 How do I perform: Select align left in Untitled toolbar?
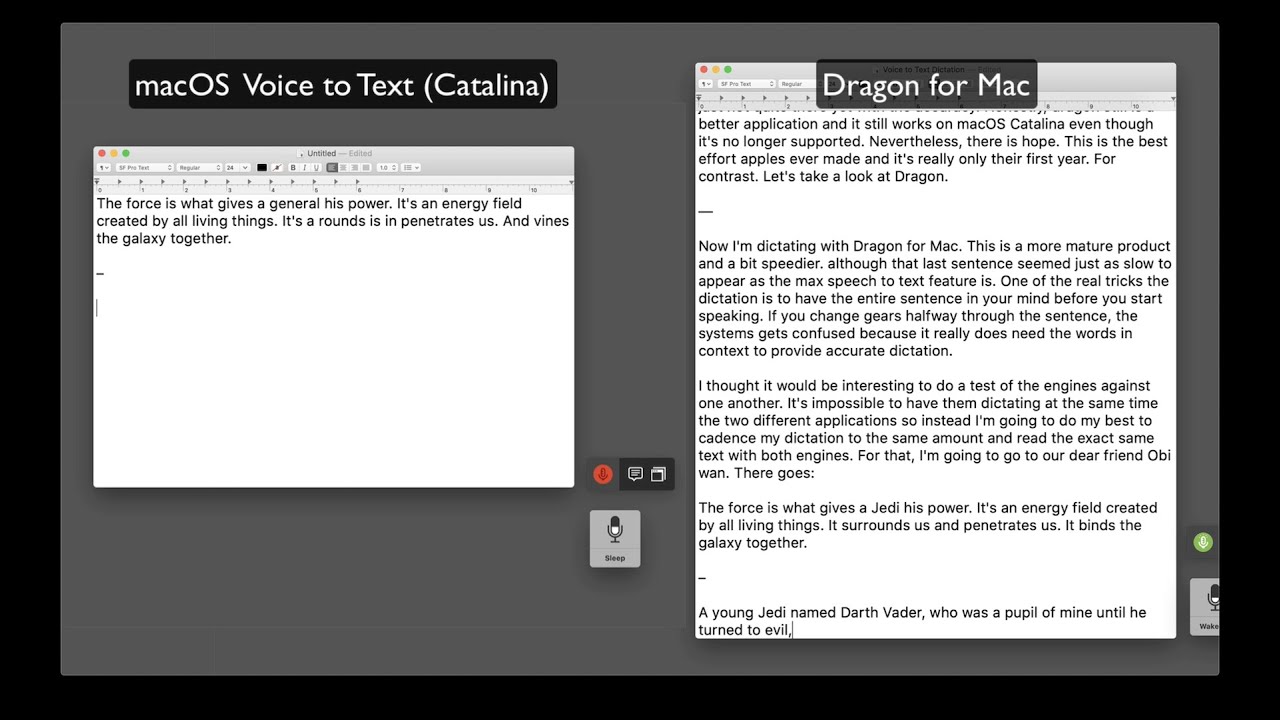click(332, 167)
